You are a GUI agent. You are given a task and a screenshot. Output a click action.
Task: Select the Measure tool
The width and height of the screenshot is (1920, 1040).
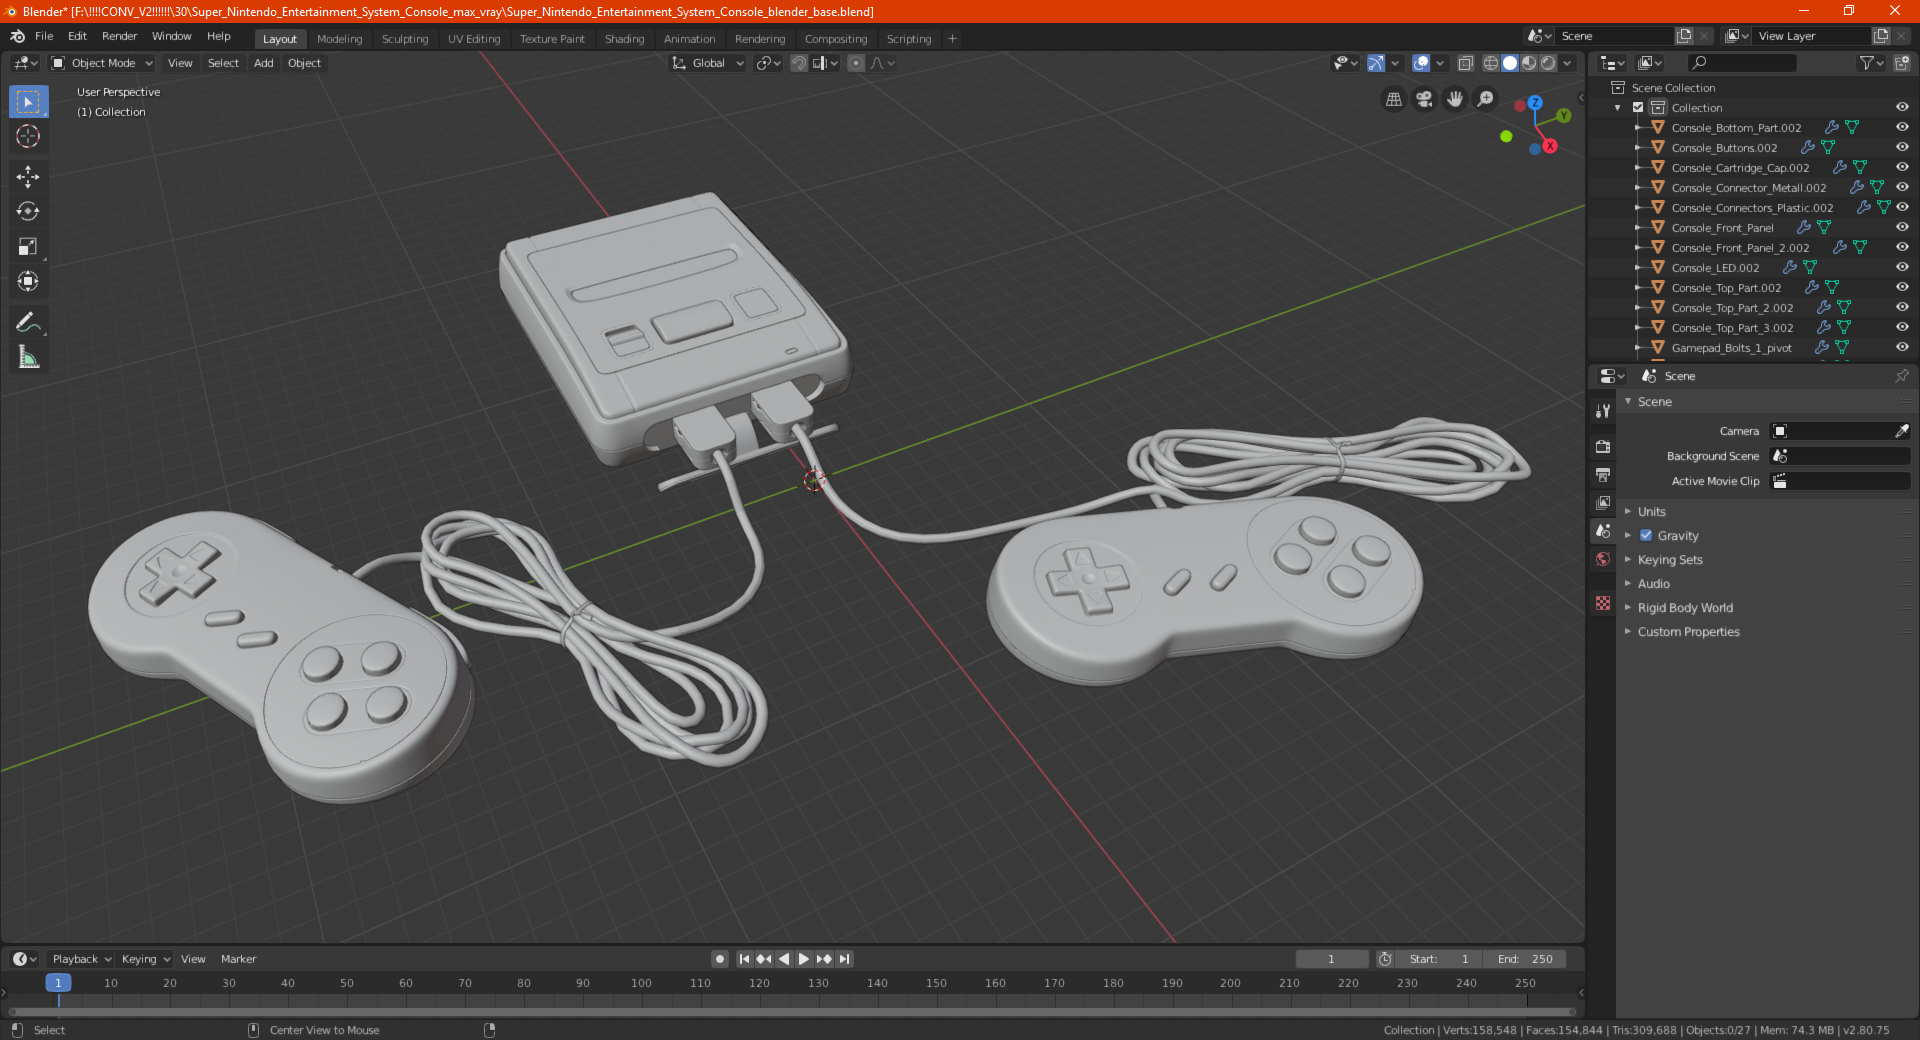[x=28, y=357]
